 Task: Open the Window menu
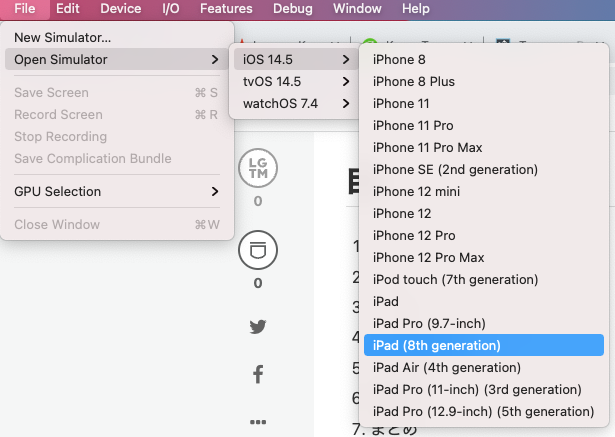357,9
